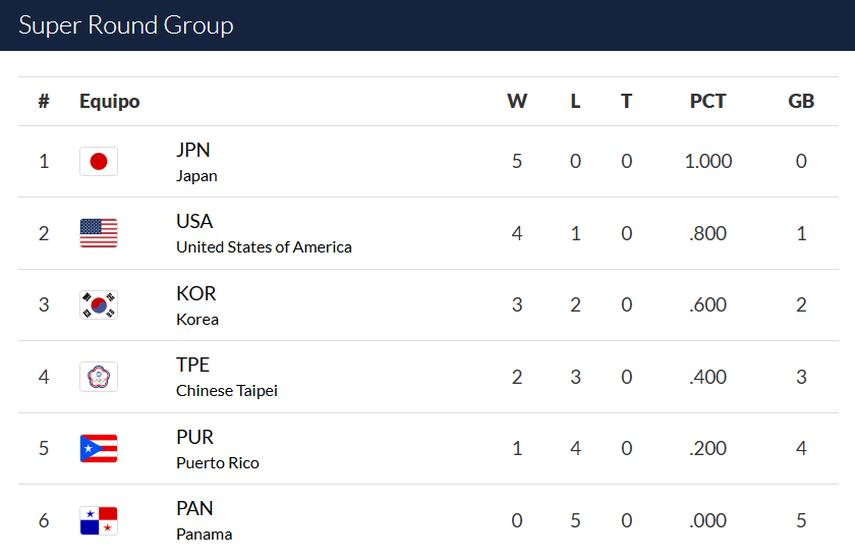This screenshot has width=855, height=560.
Task: Click the Korea flag icon
Action: 98,305
